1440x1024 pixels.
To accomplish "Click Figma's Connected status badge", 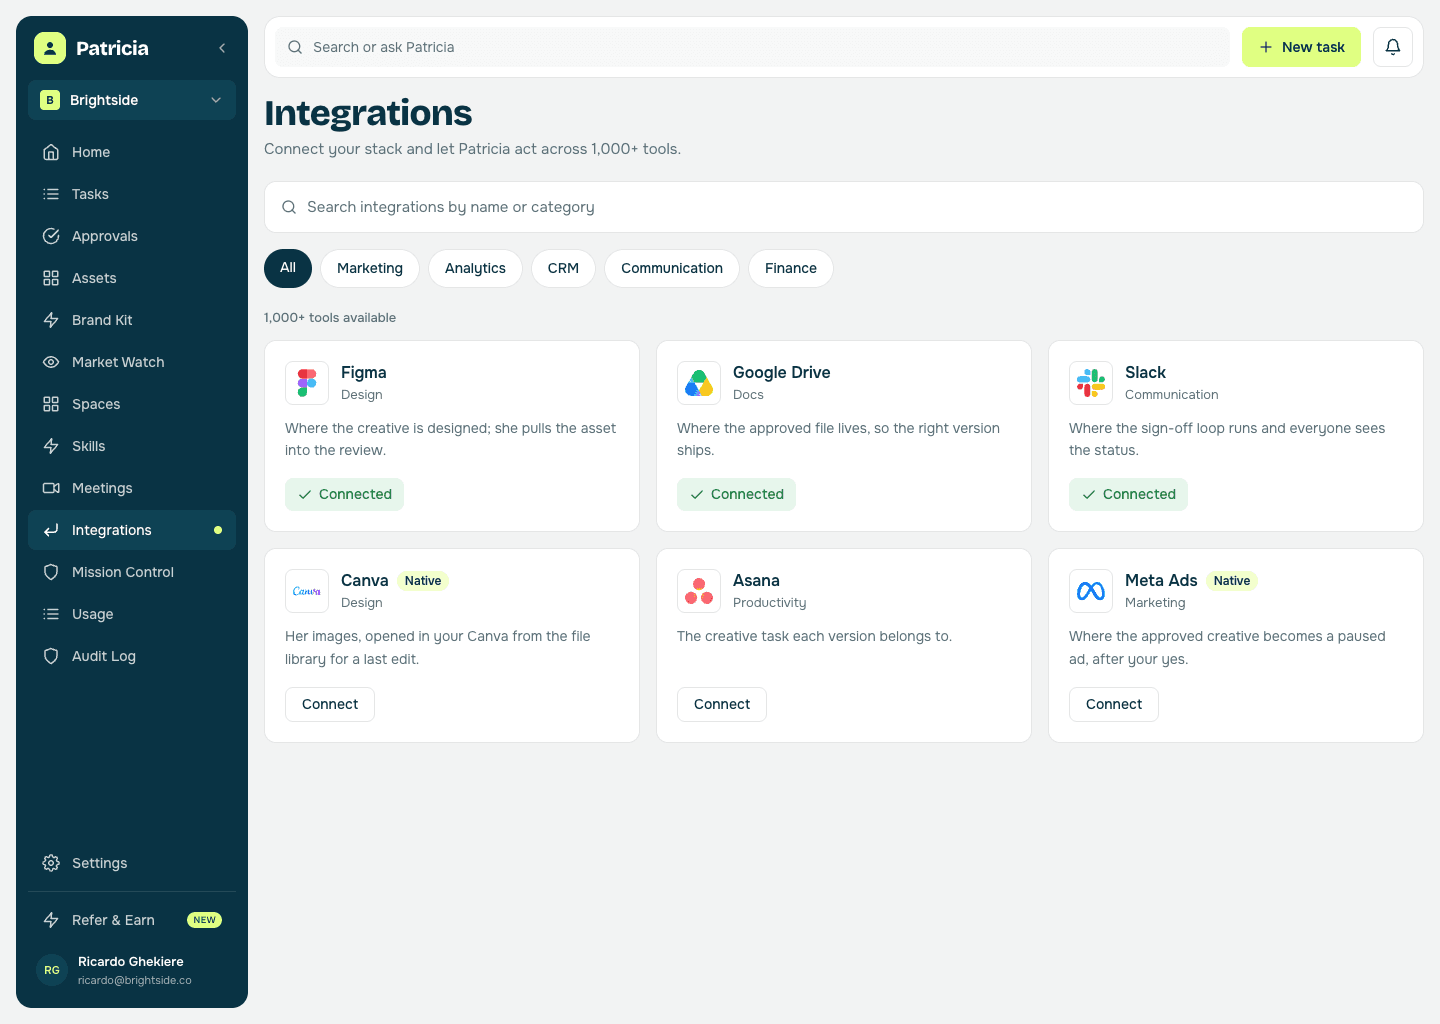I will pos(344,494).
